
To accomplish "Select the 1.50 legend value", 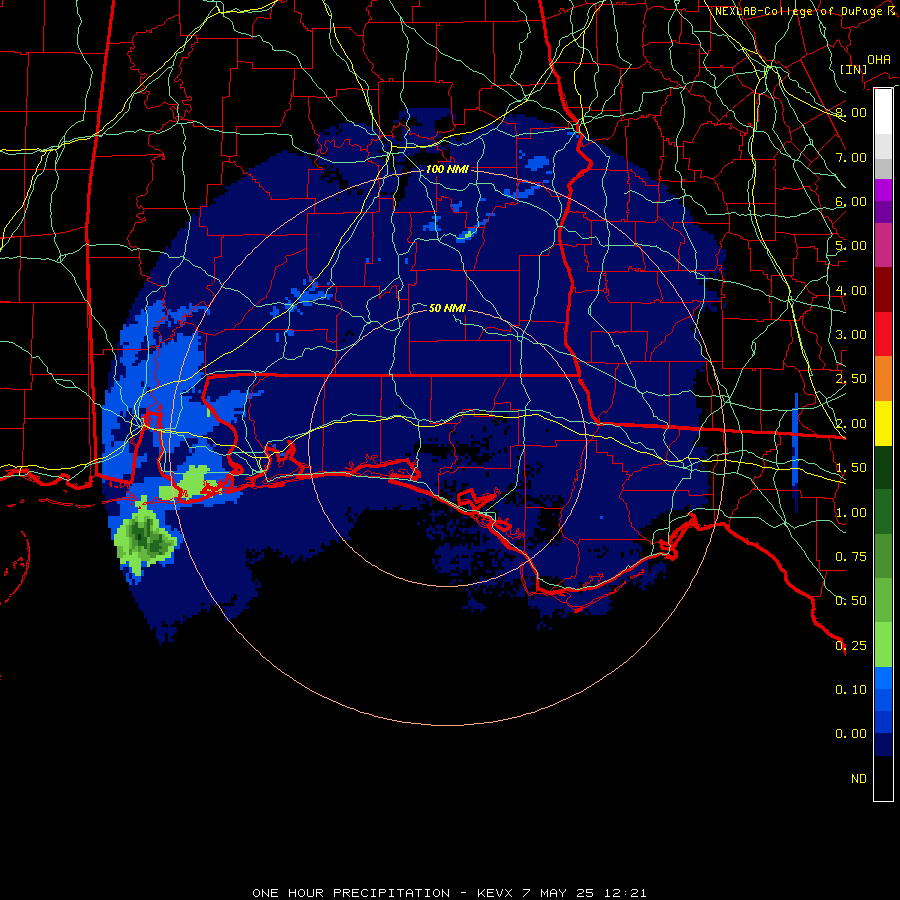I will click(851, 468).
